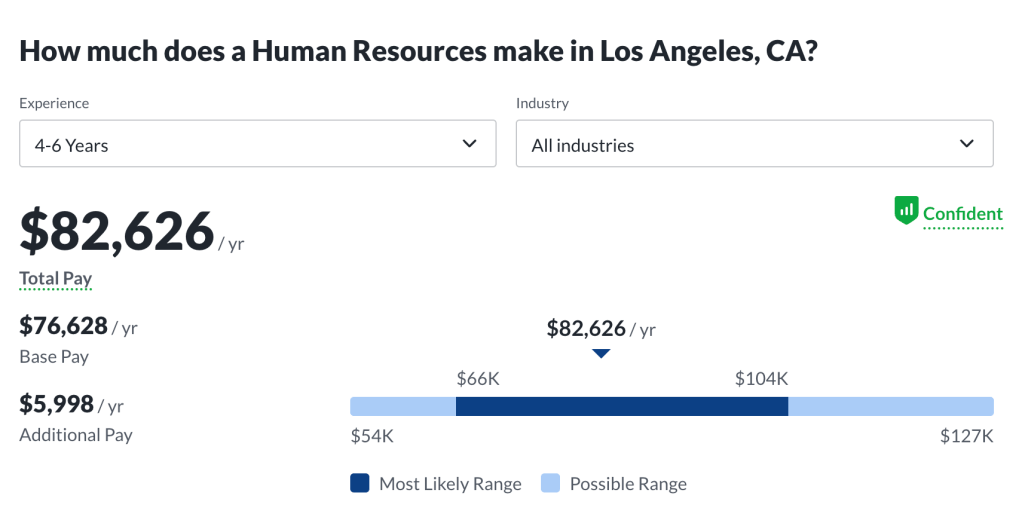Open the Experience dropdown showing 4-6 Years
This screenshot has width=1022, height=514.
(x=258, y=144)
